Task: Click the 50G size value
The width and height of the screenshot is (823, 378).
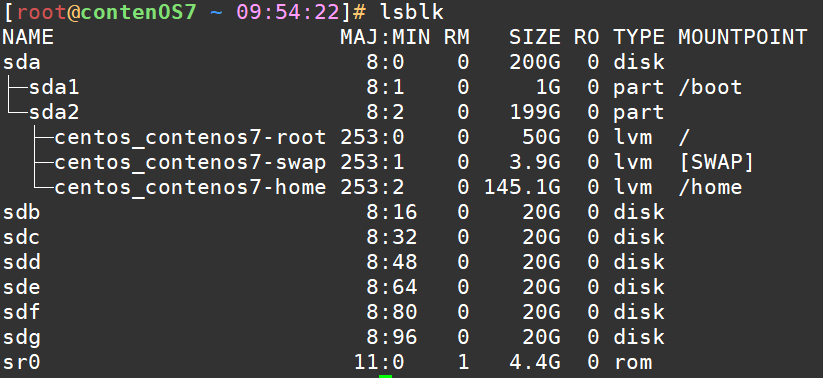Action: [541, 138]
